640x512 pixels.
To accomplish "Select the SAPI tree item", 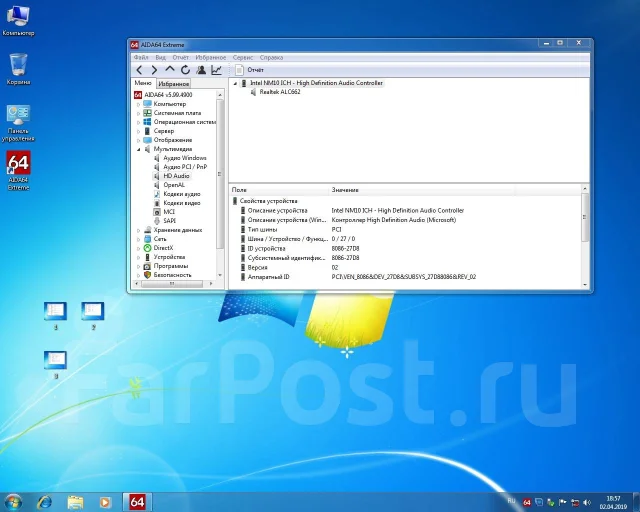I will point(165,221).
